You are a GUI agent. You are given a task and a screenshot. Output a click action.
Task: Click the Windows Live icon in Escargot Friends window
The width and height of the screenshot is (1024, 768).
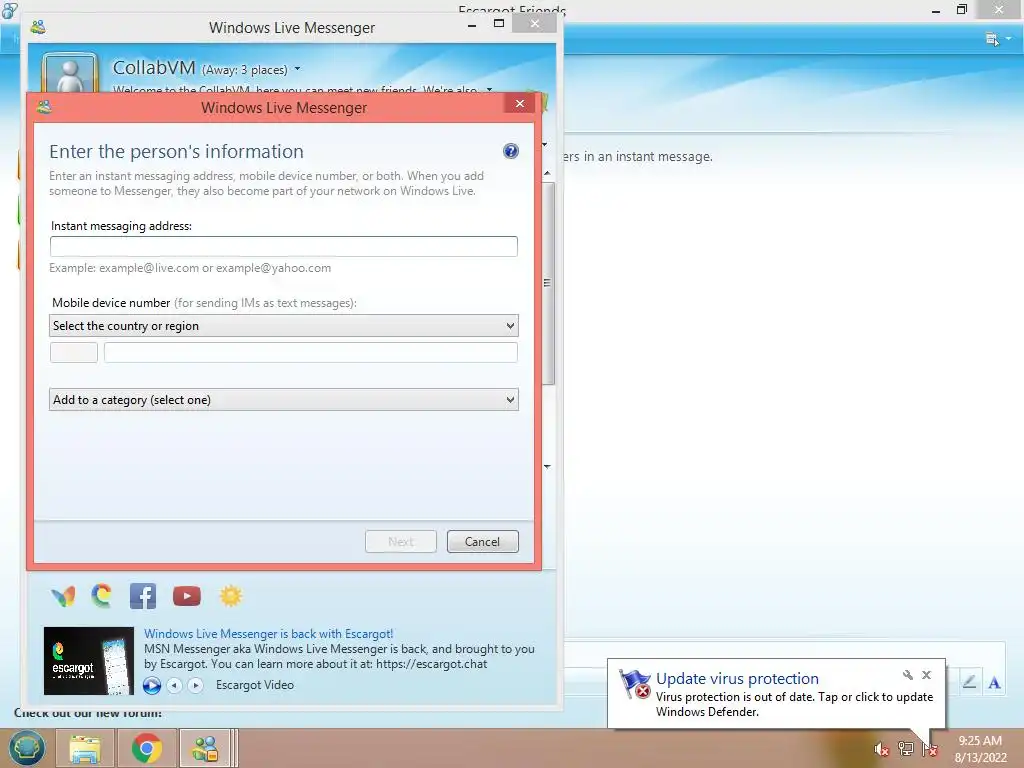(9, 10)
